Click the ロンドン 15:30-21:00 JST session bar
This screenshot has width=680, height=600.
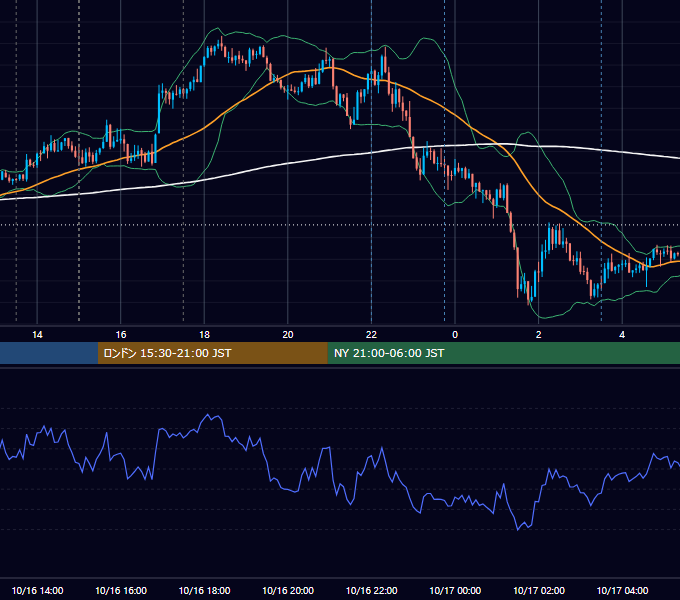(212, 353)
